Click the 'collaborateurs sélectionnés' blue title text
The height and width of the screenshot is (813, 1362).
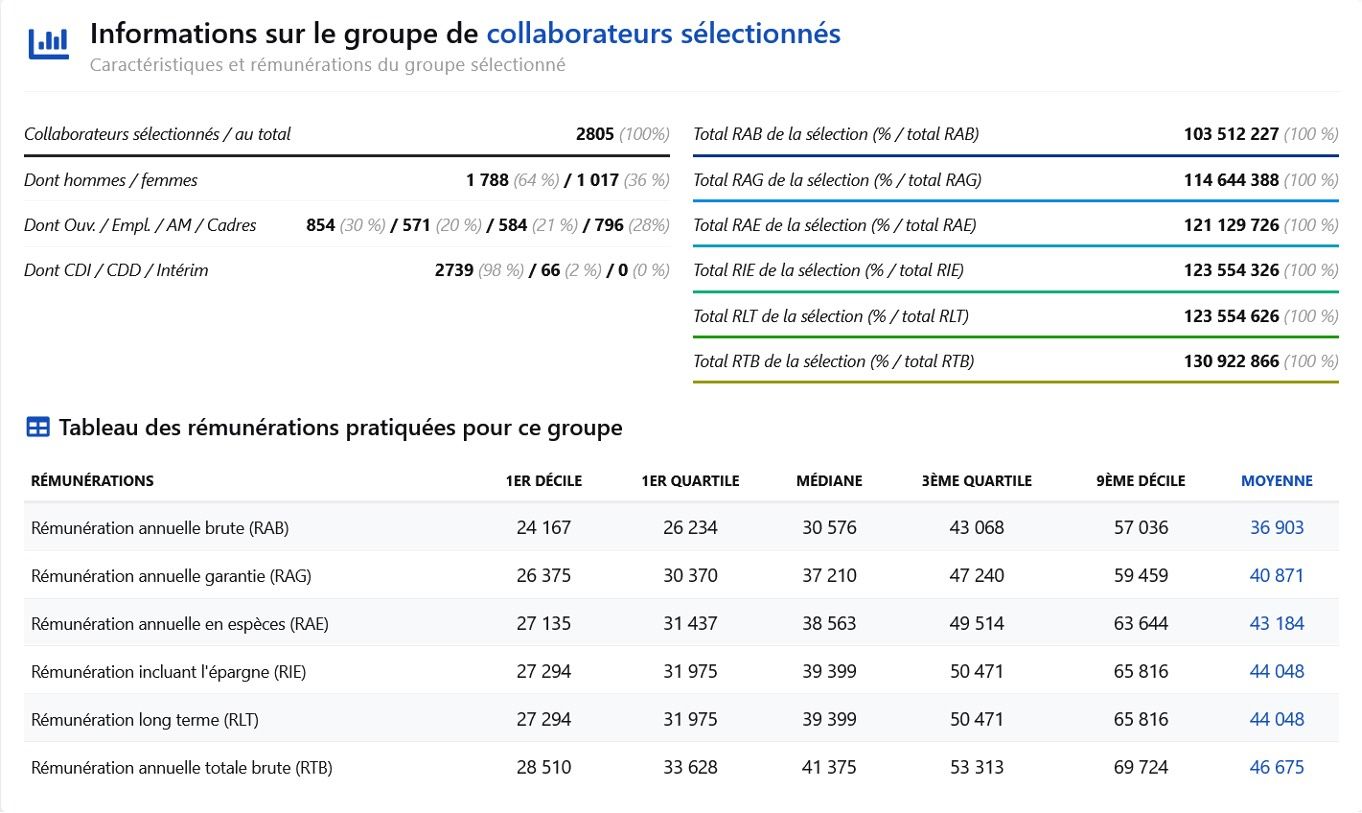tap(663, 33)
